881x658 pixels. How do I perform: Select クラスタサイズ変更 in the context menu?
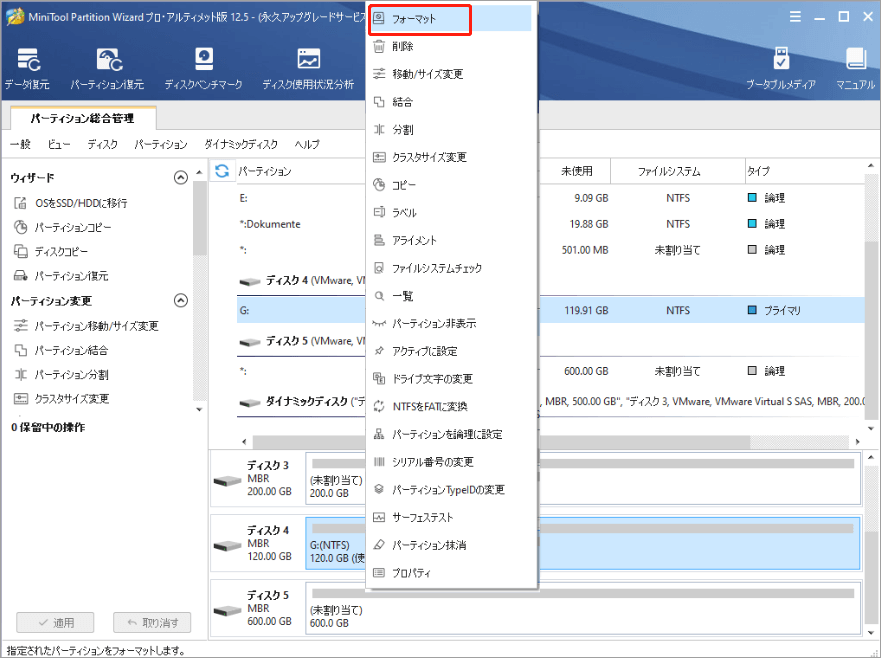point(451,157)
